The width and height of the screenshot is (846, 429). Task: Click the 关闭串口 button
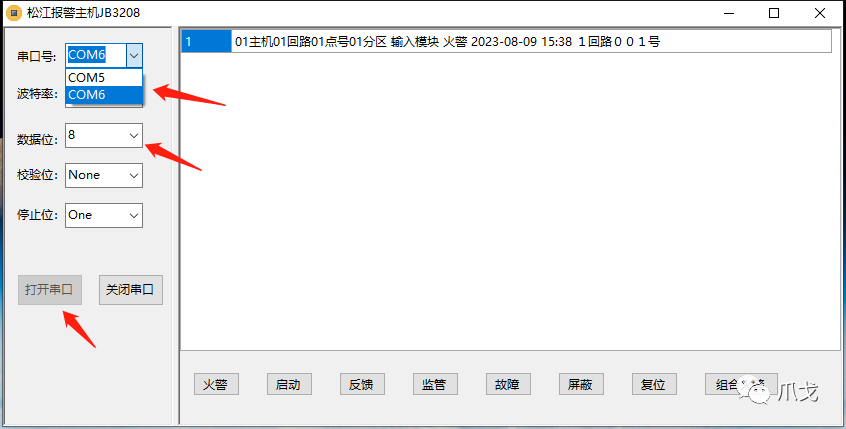click(x=131, y=290)
